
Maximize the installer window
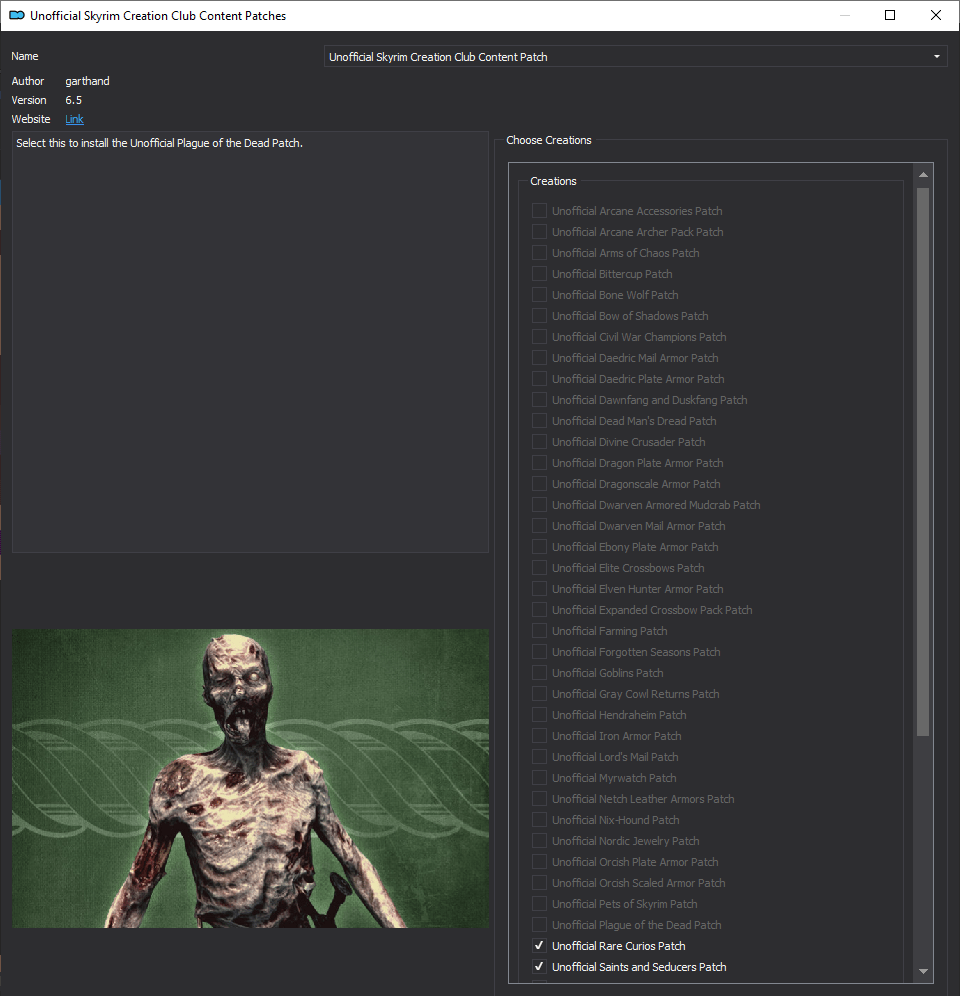point(890,15)
